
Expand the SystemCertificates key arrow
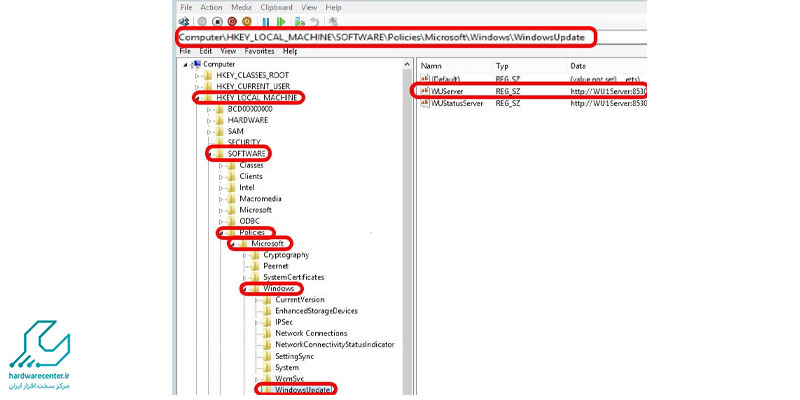(x=245, y=278)
